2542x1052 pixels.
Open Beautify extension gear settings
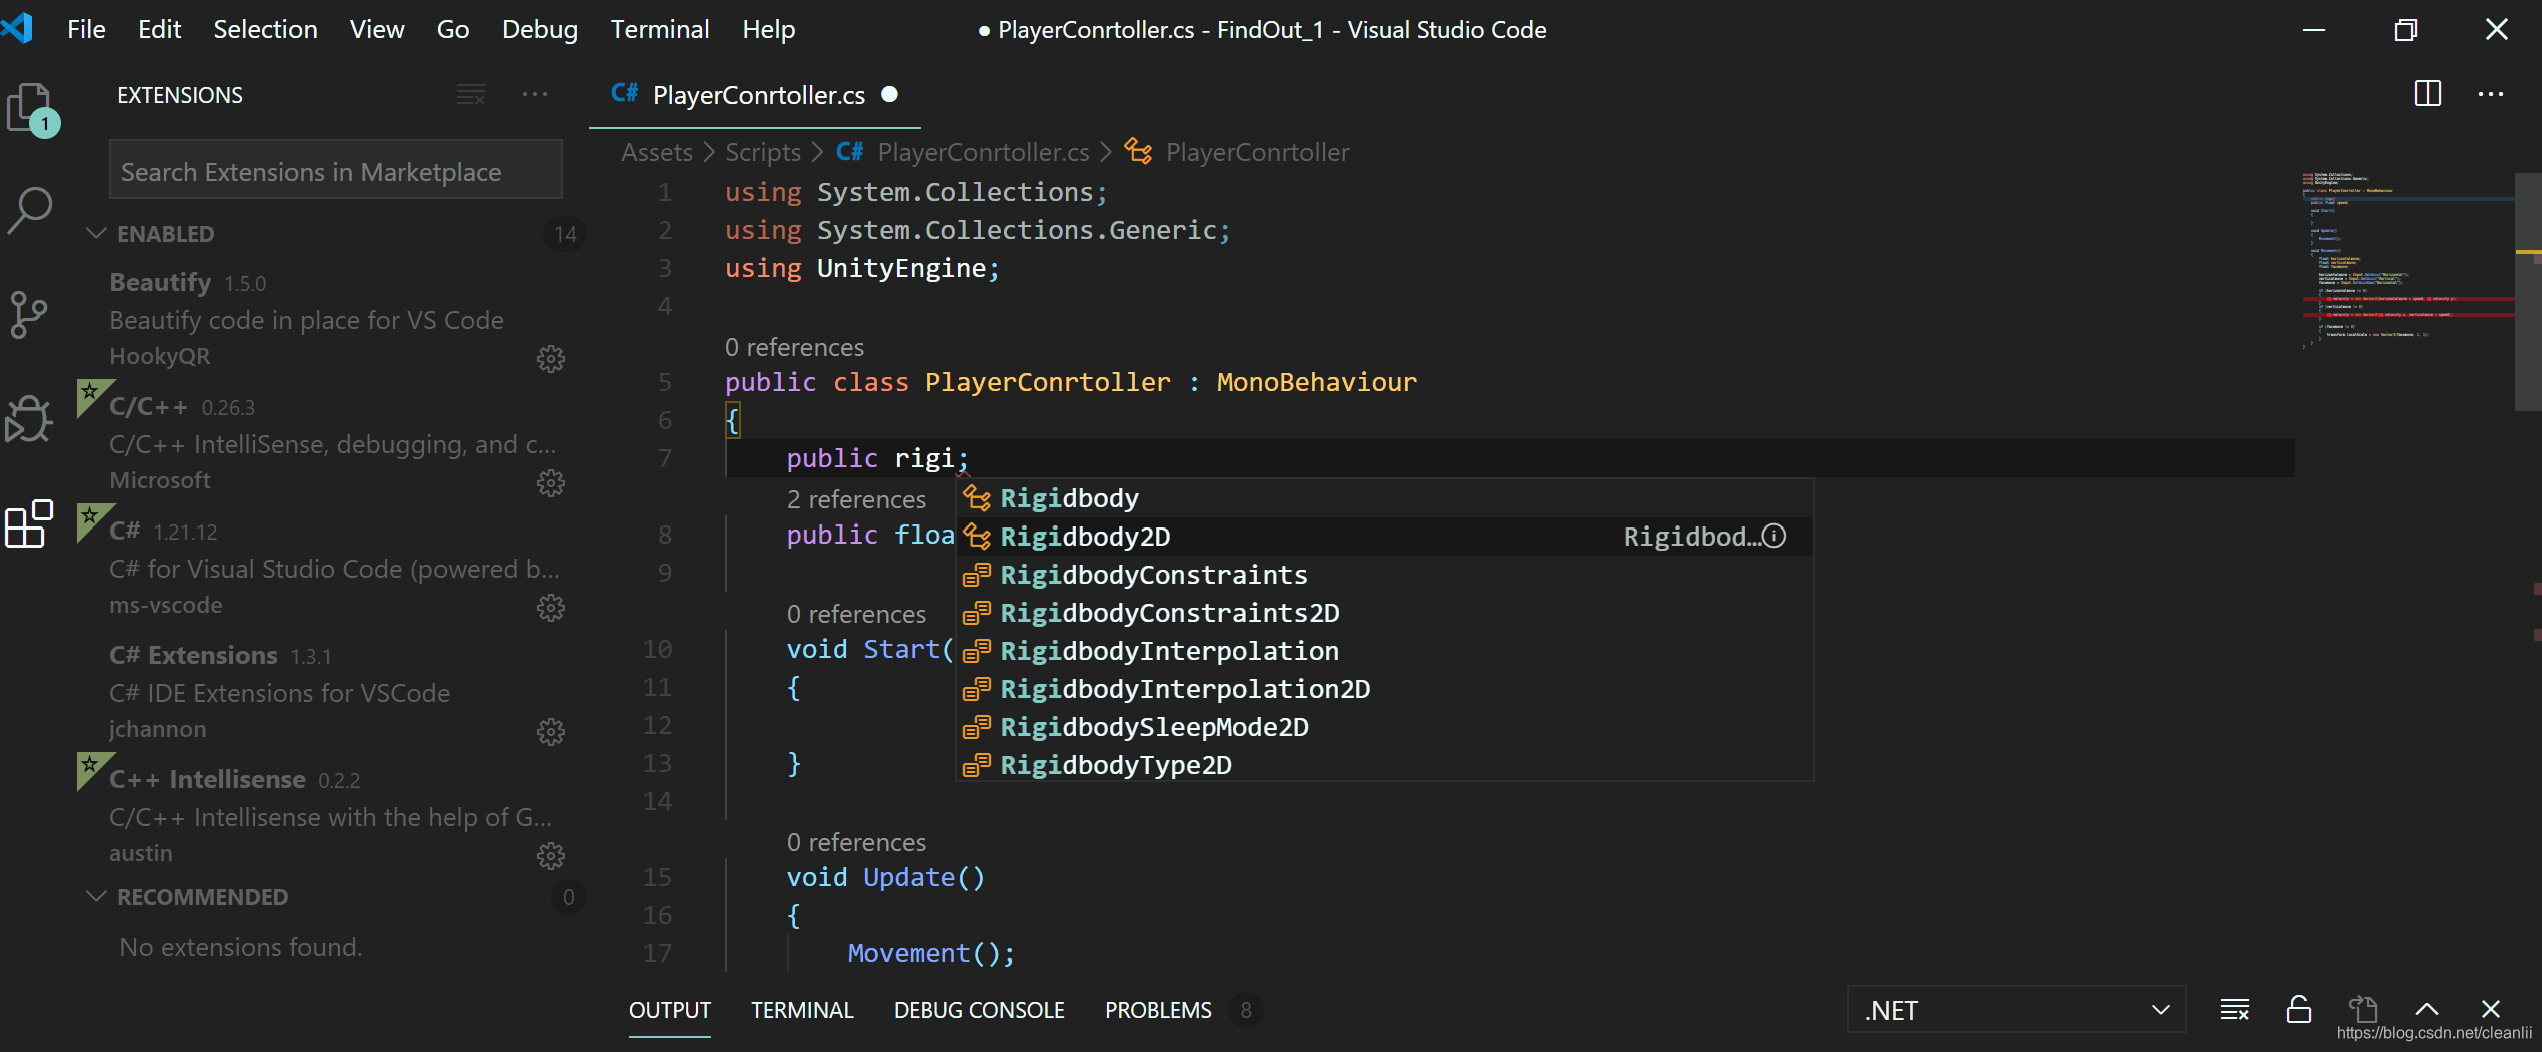click(x=551, y=359)
